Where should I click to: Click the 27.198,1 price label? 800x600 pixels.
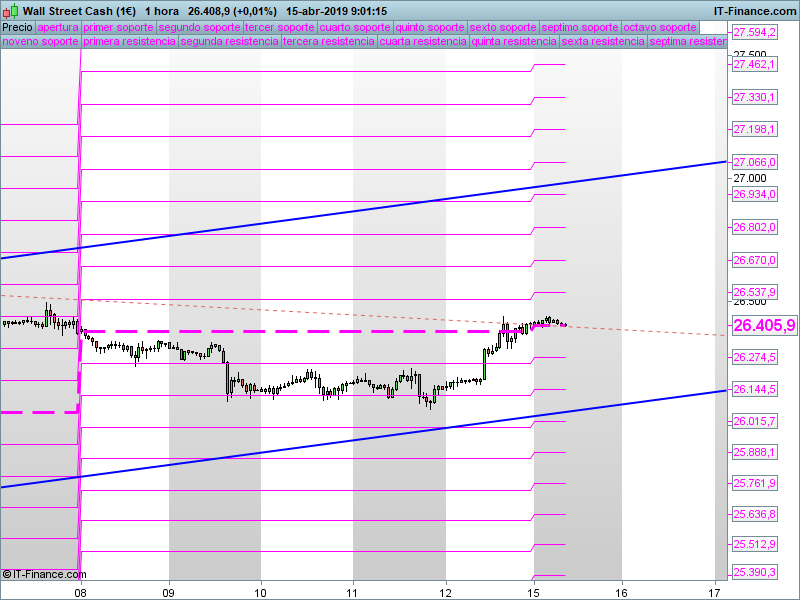pyautogui.click(x=755, y=129)
